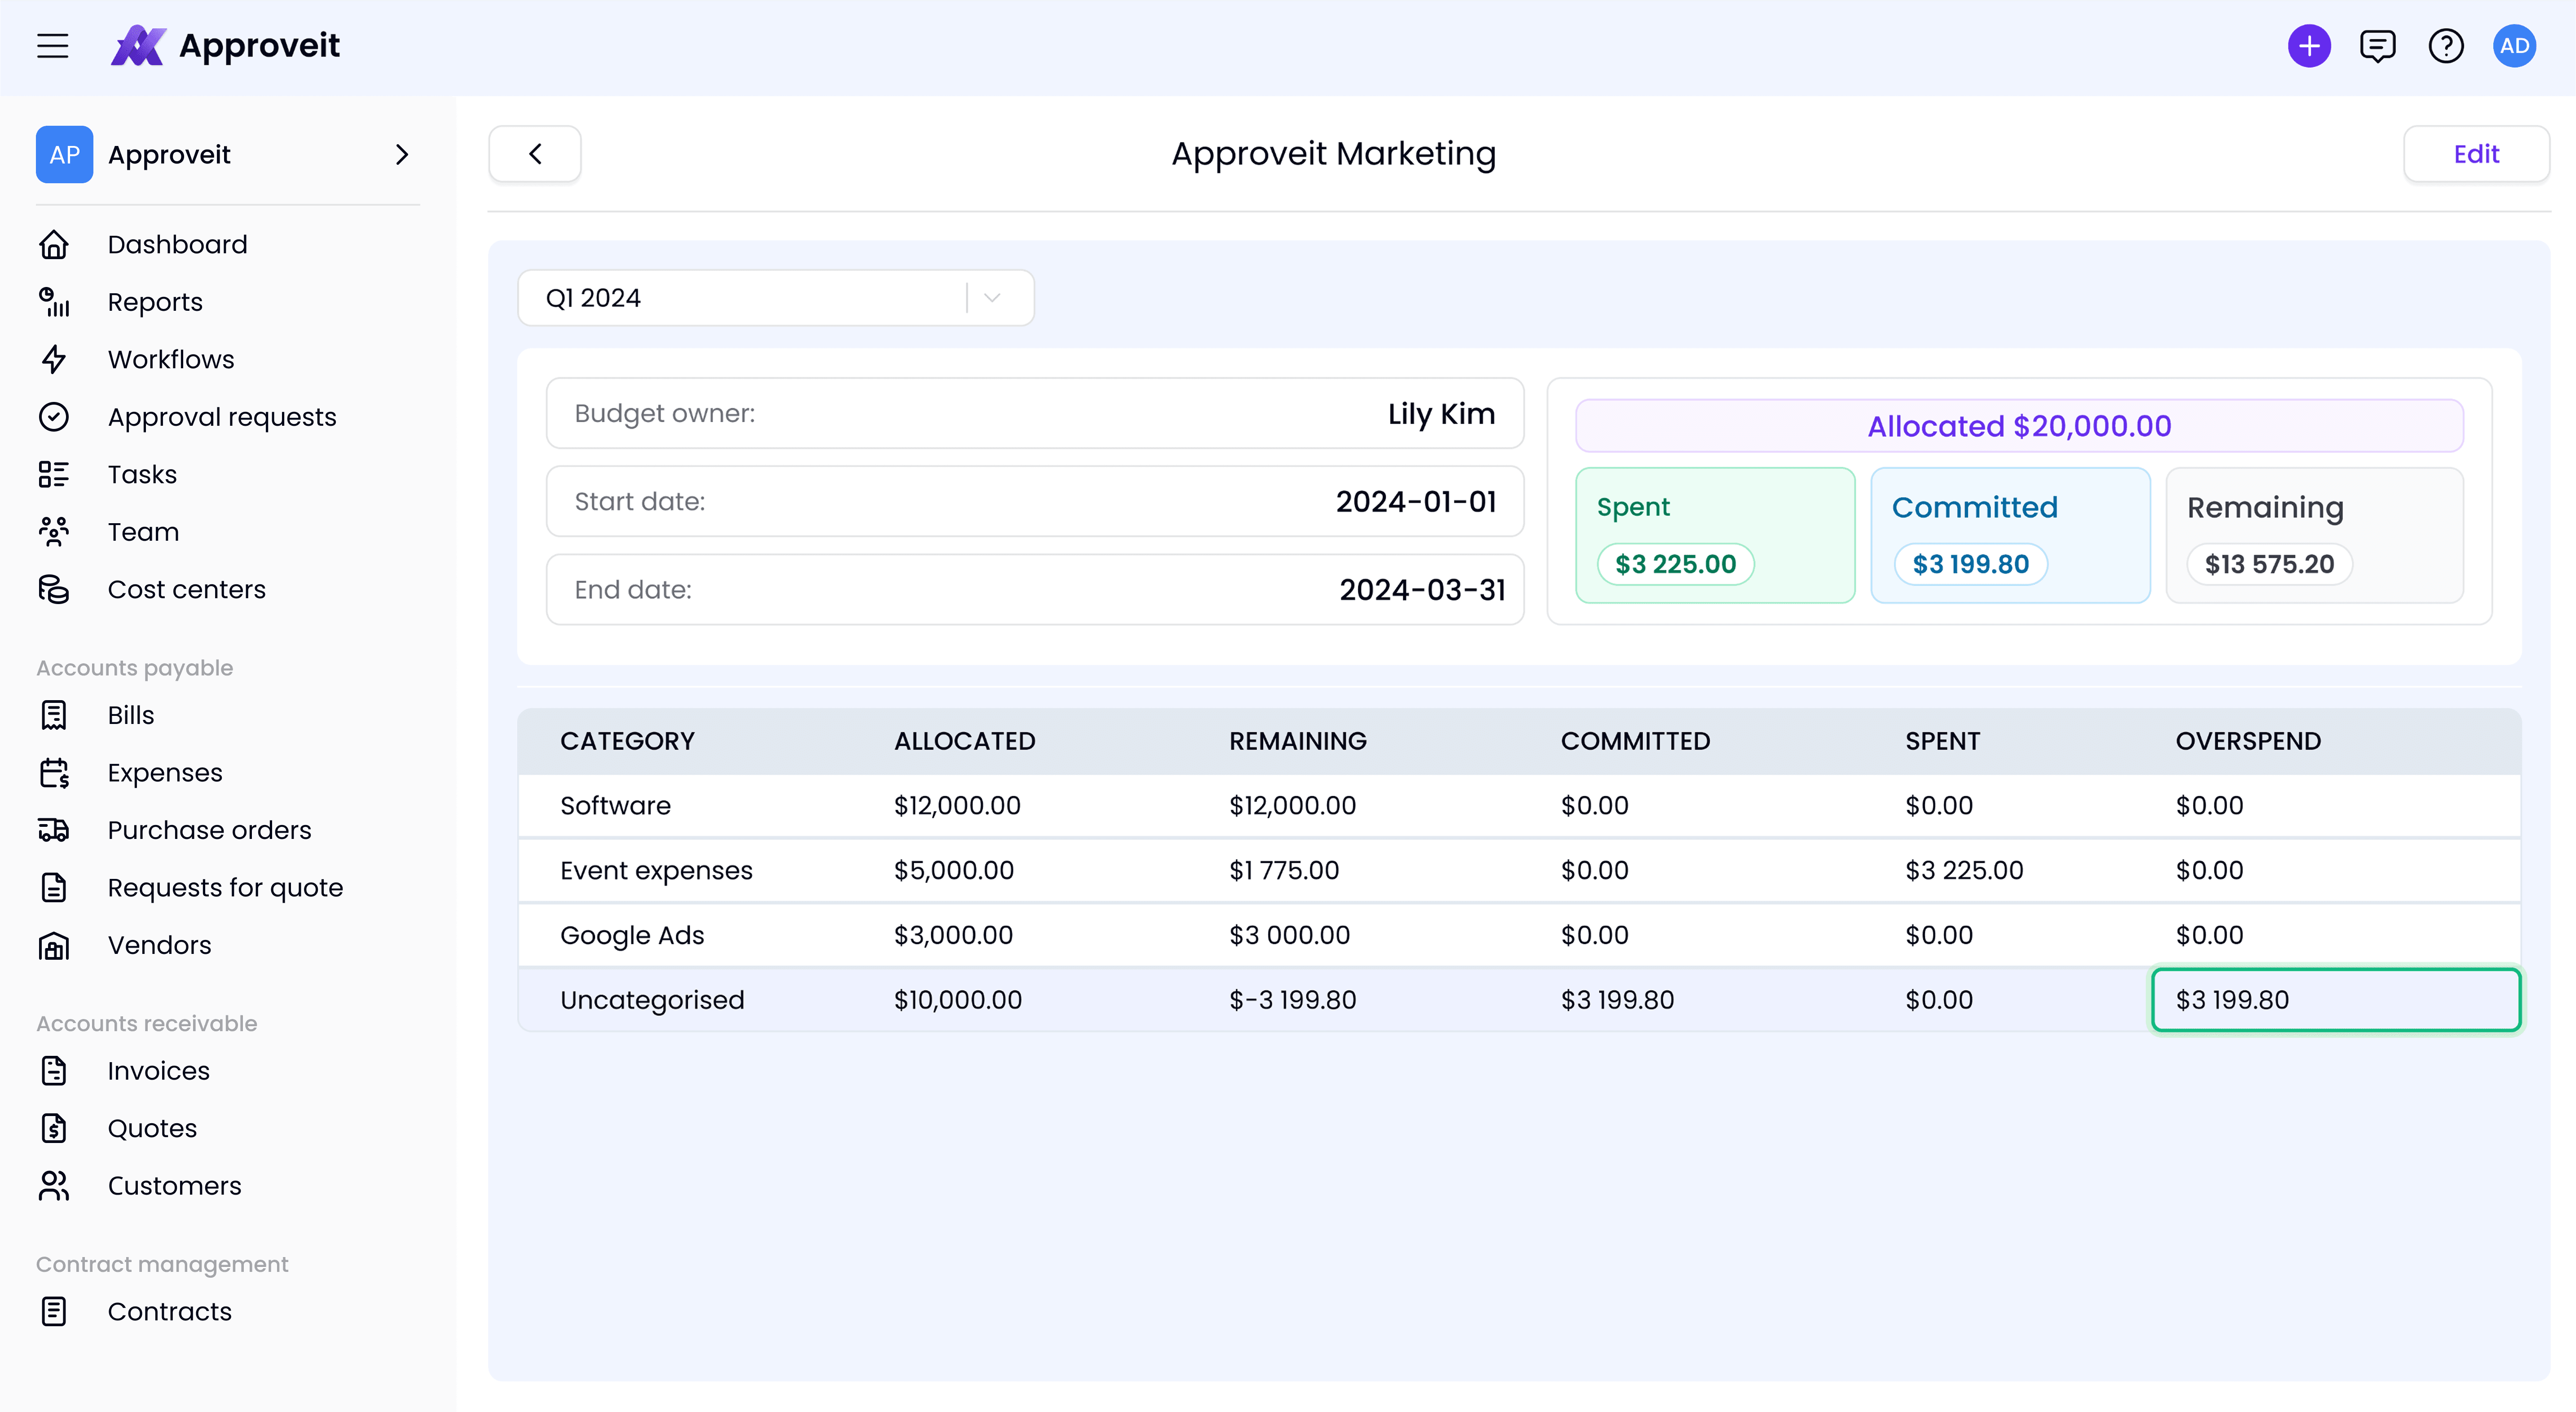Click the purple plus create button
This screenshot has width=2576, height=1412.
tap(2309, 46)
